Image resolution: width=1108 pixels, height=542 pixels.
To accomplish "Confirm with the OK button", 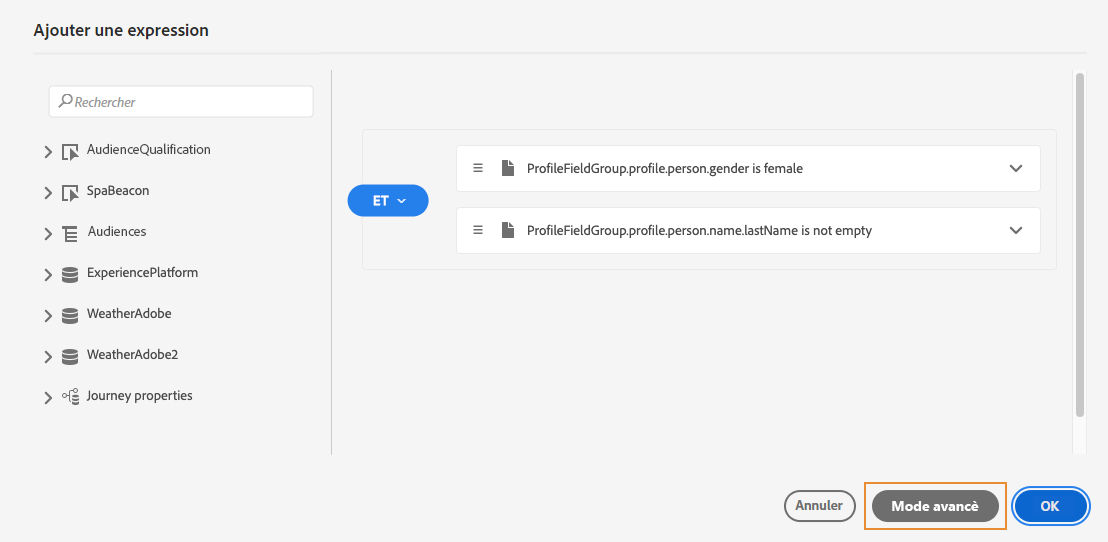I will [1049, 506].
